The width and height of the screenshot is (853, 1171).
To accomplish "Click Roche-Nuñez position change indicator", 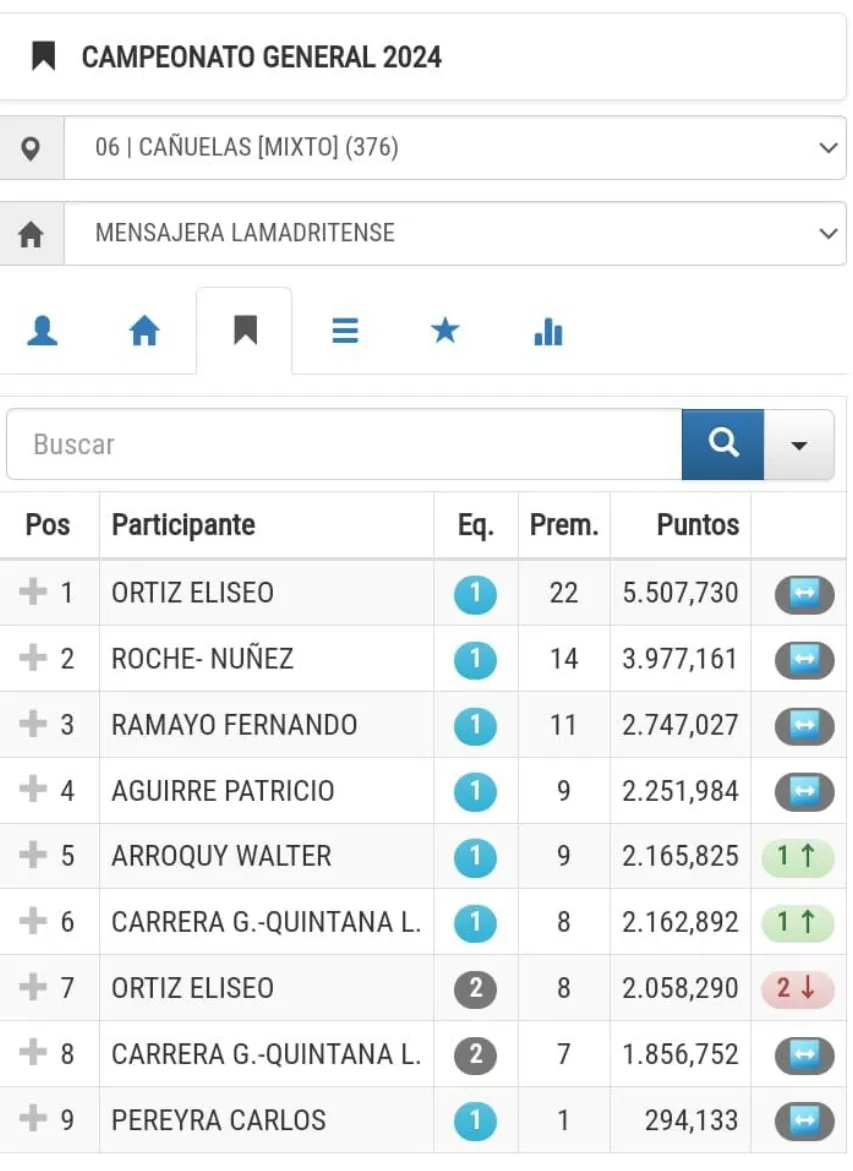I will (x=804, y=659).
